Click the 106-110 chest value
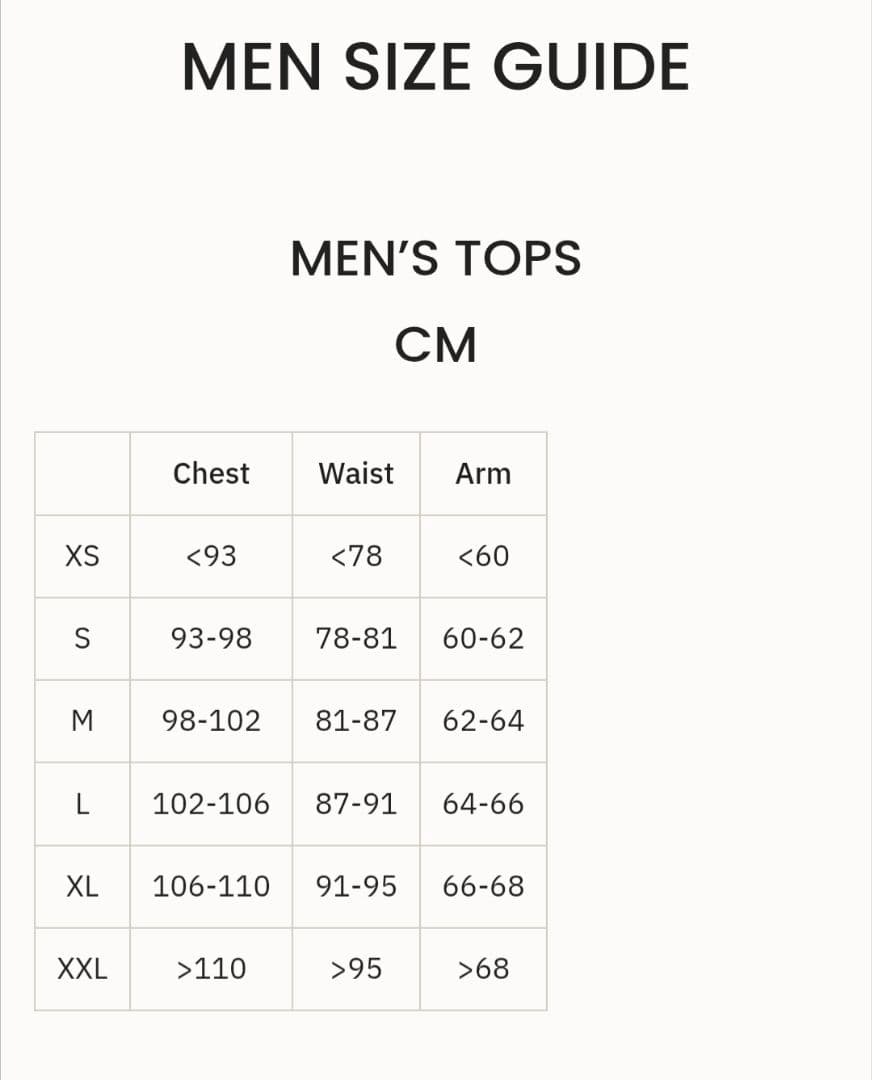 211,887
